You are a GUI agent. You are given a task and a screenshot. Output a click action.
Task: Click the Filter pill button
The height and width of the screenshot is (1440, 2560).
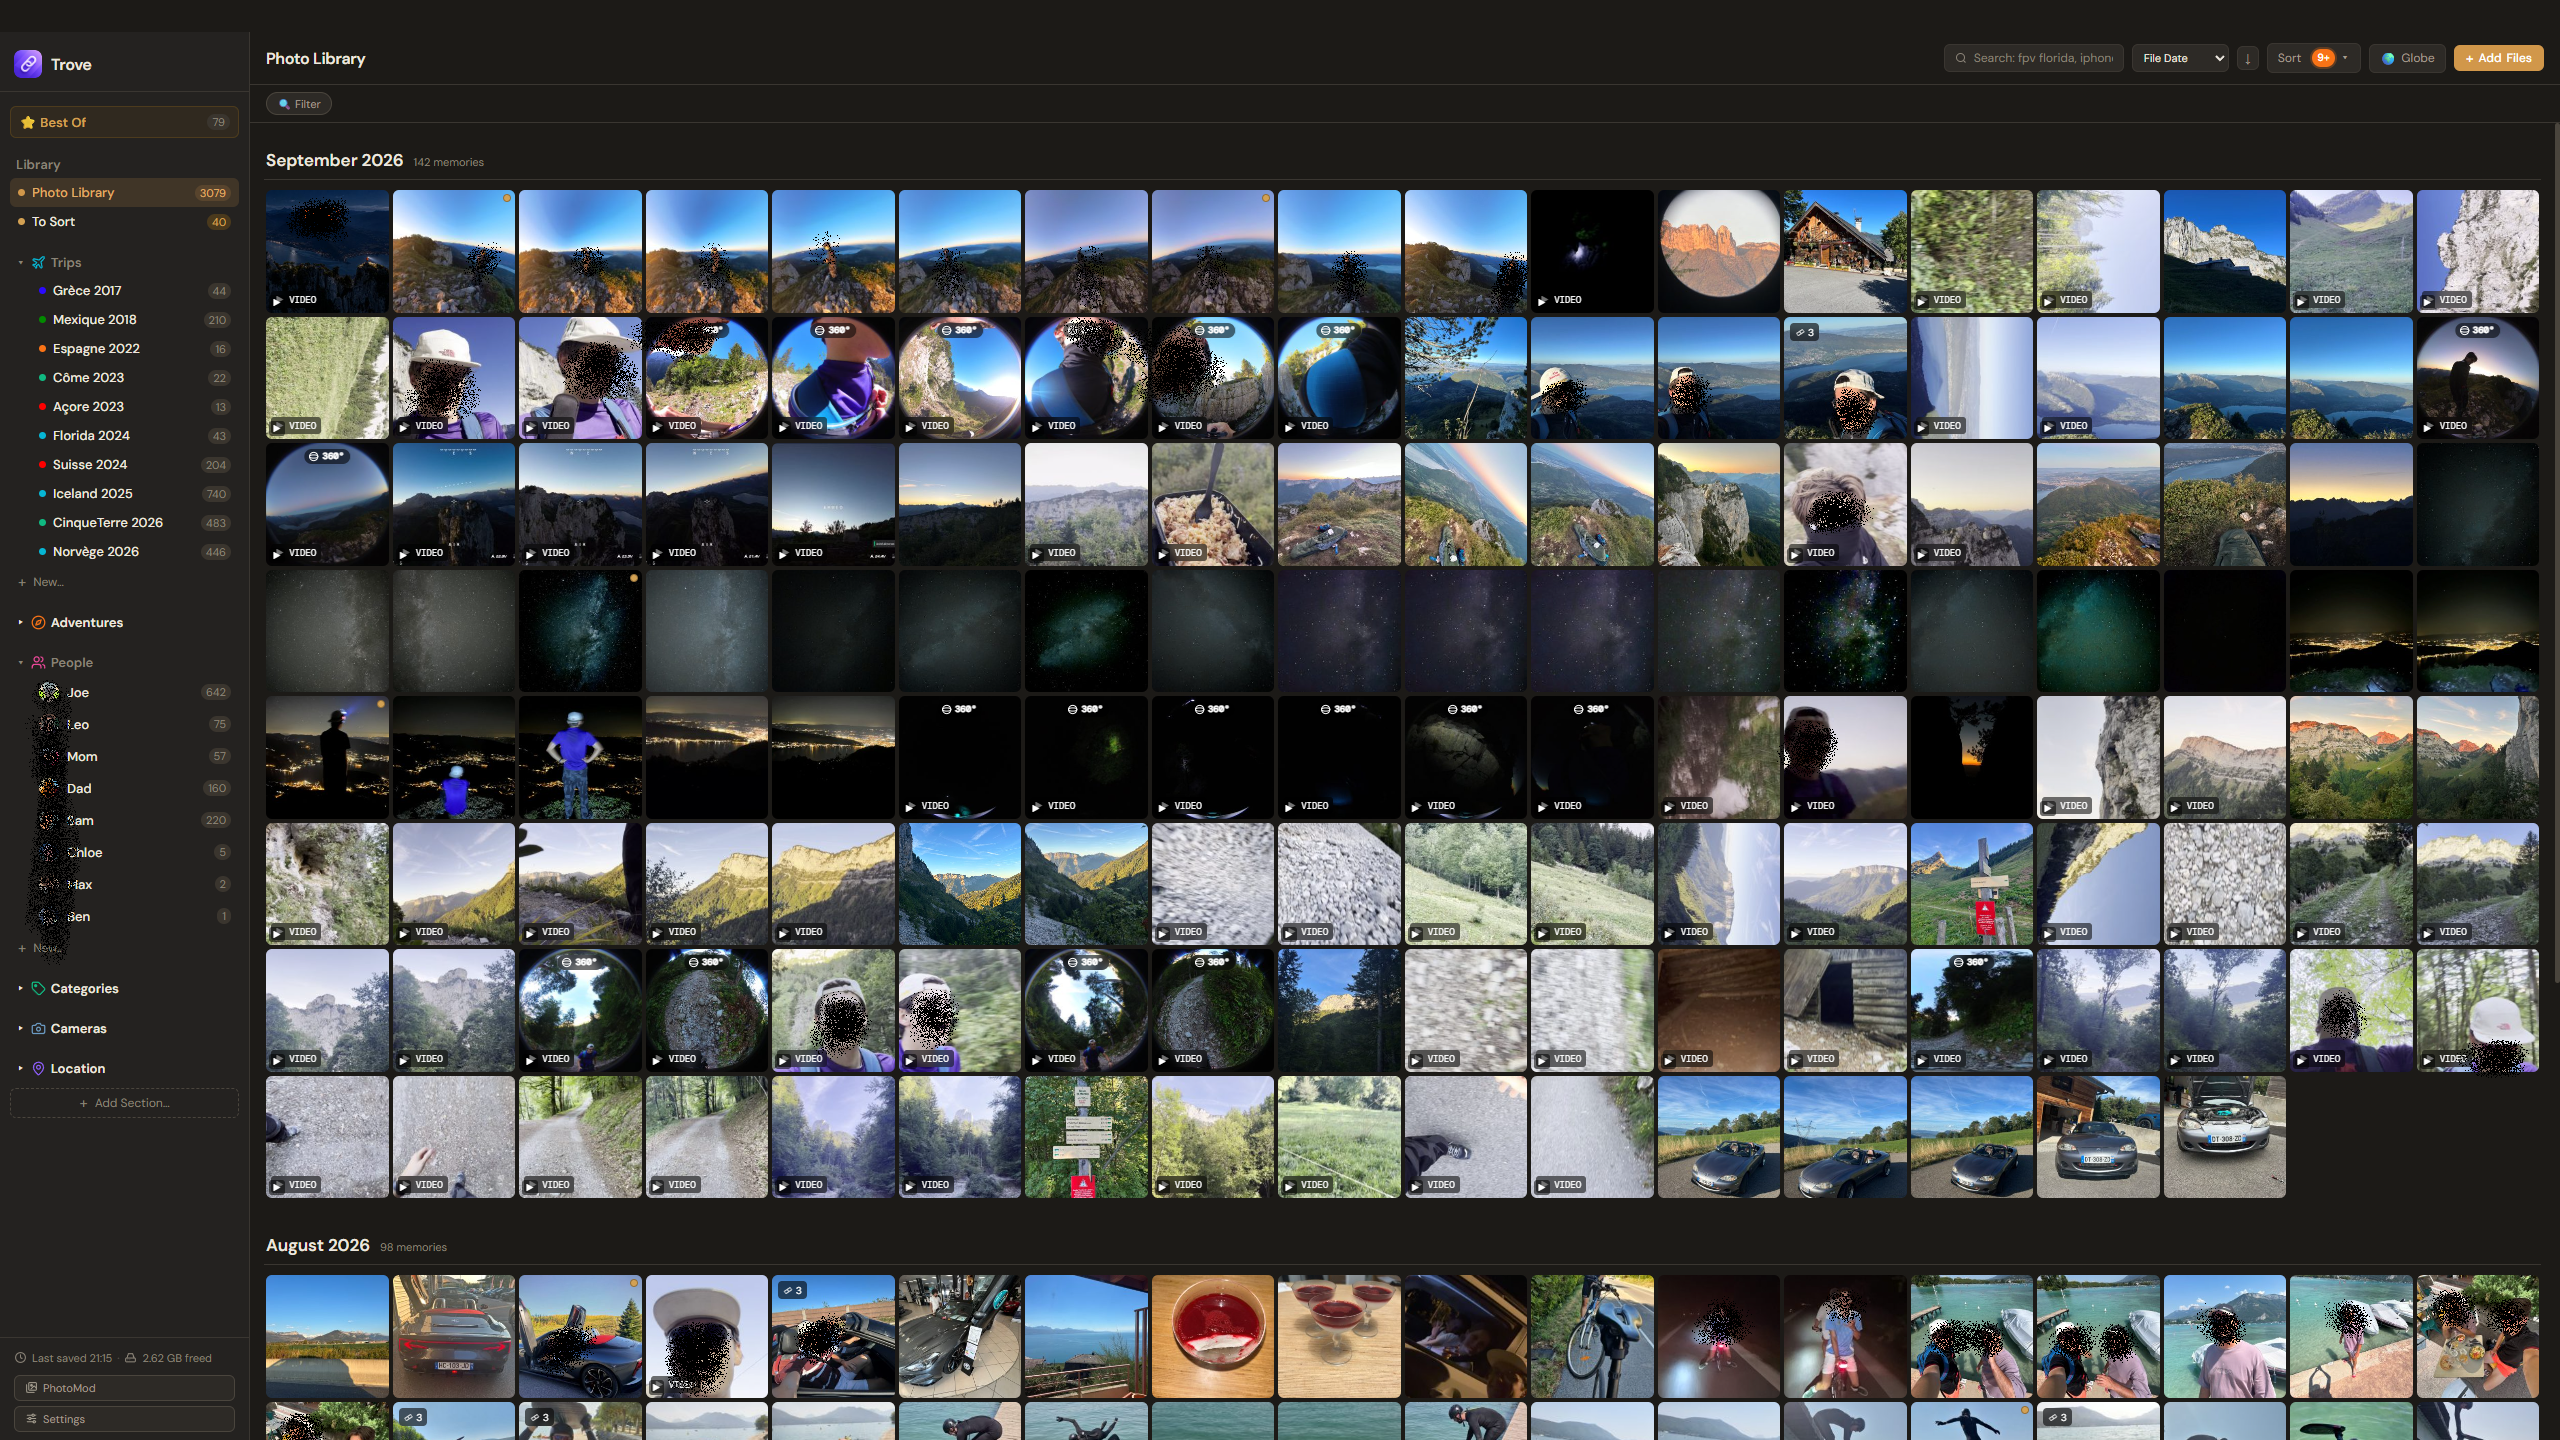coord(299,104)
